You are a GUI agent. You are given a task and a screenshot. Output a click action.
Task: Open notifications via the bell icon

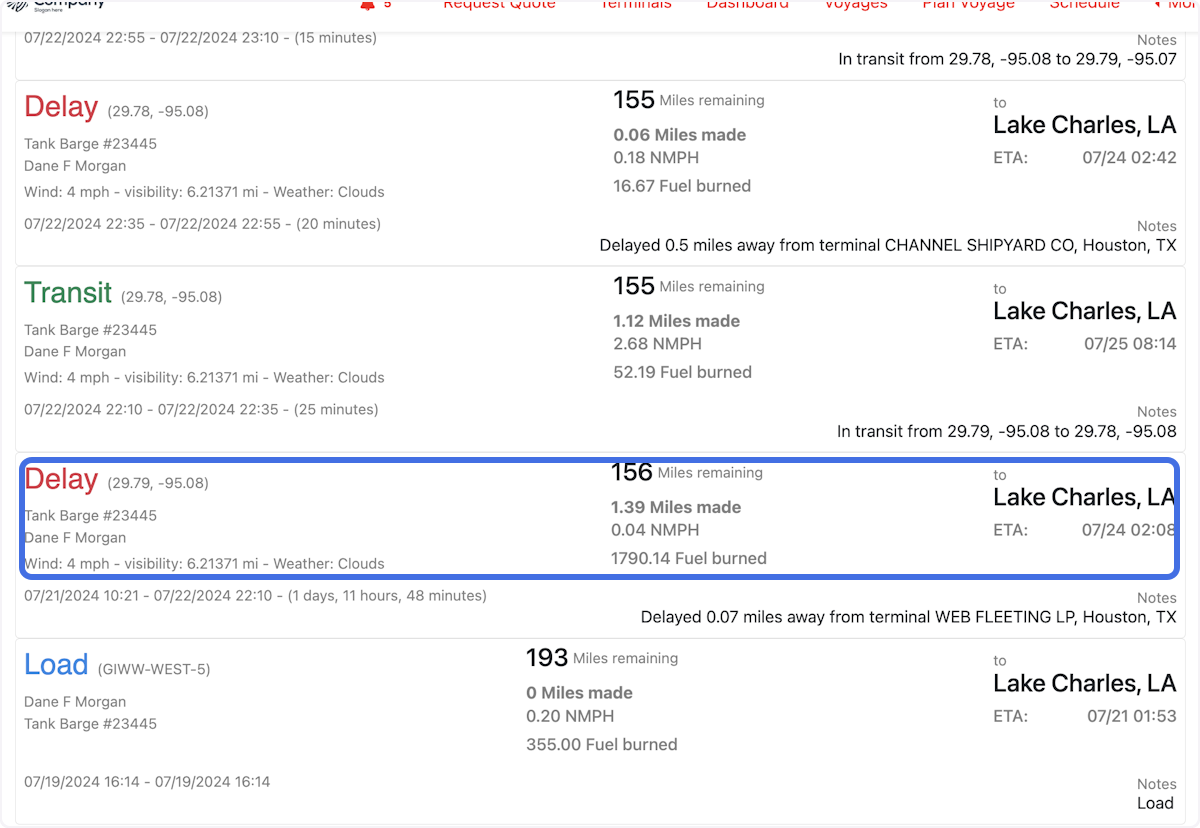pyautogui.click(x=365, y=5)
